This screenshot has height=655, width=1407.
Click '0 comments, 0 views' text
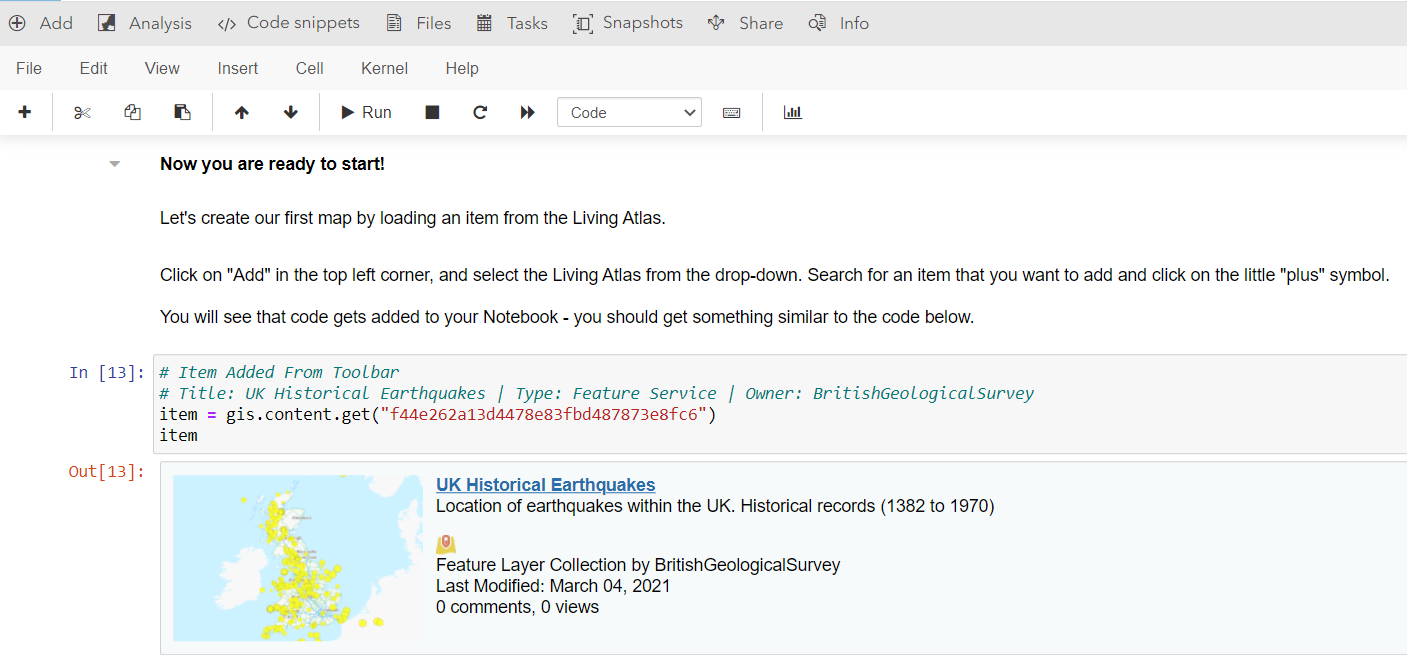pos(517,607)
